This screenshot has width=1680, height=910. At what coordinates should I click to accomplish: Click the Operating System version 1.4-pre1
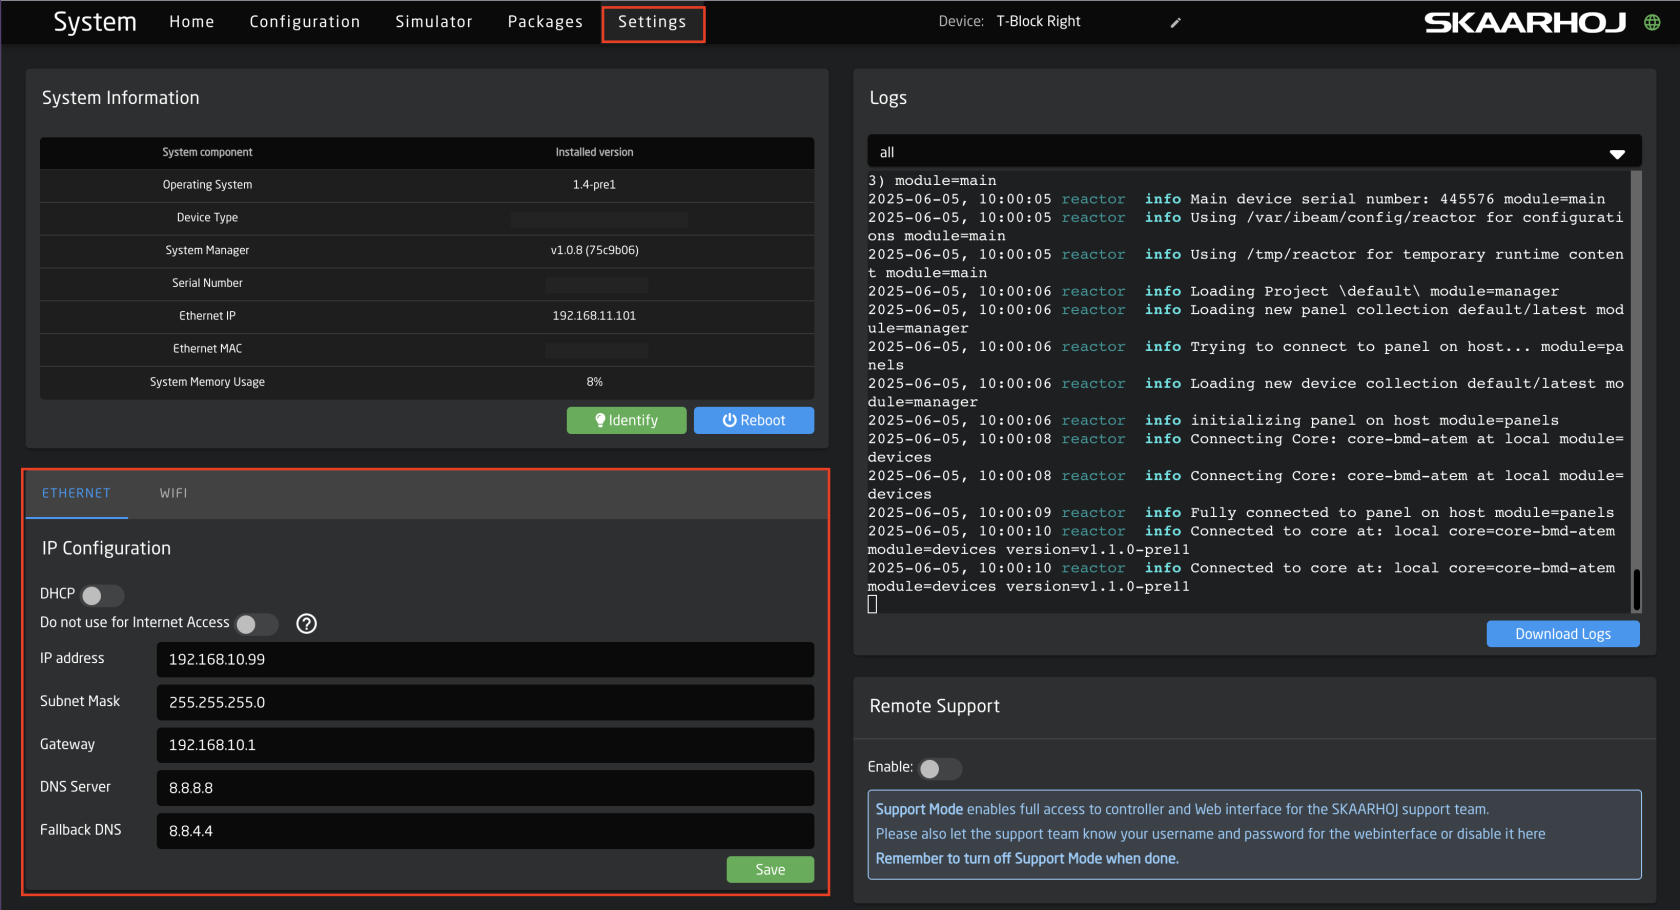pos(594,185)
